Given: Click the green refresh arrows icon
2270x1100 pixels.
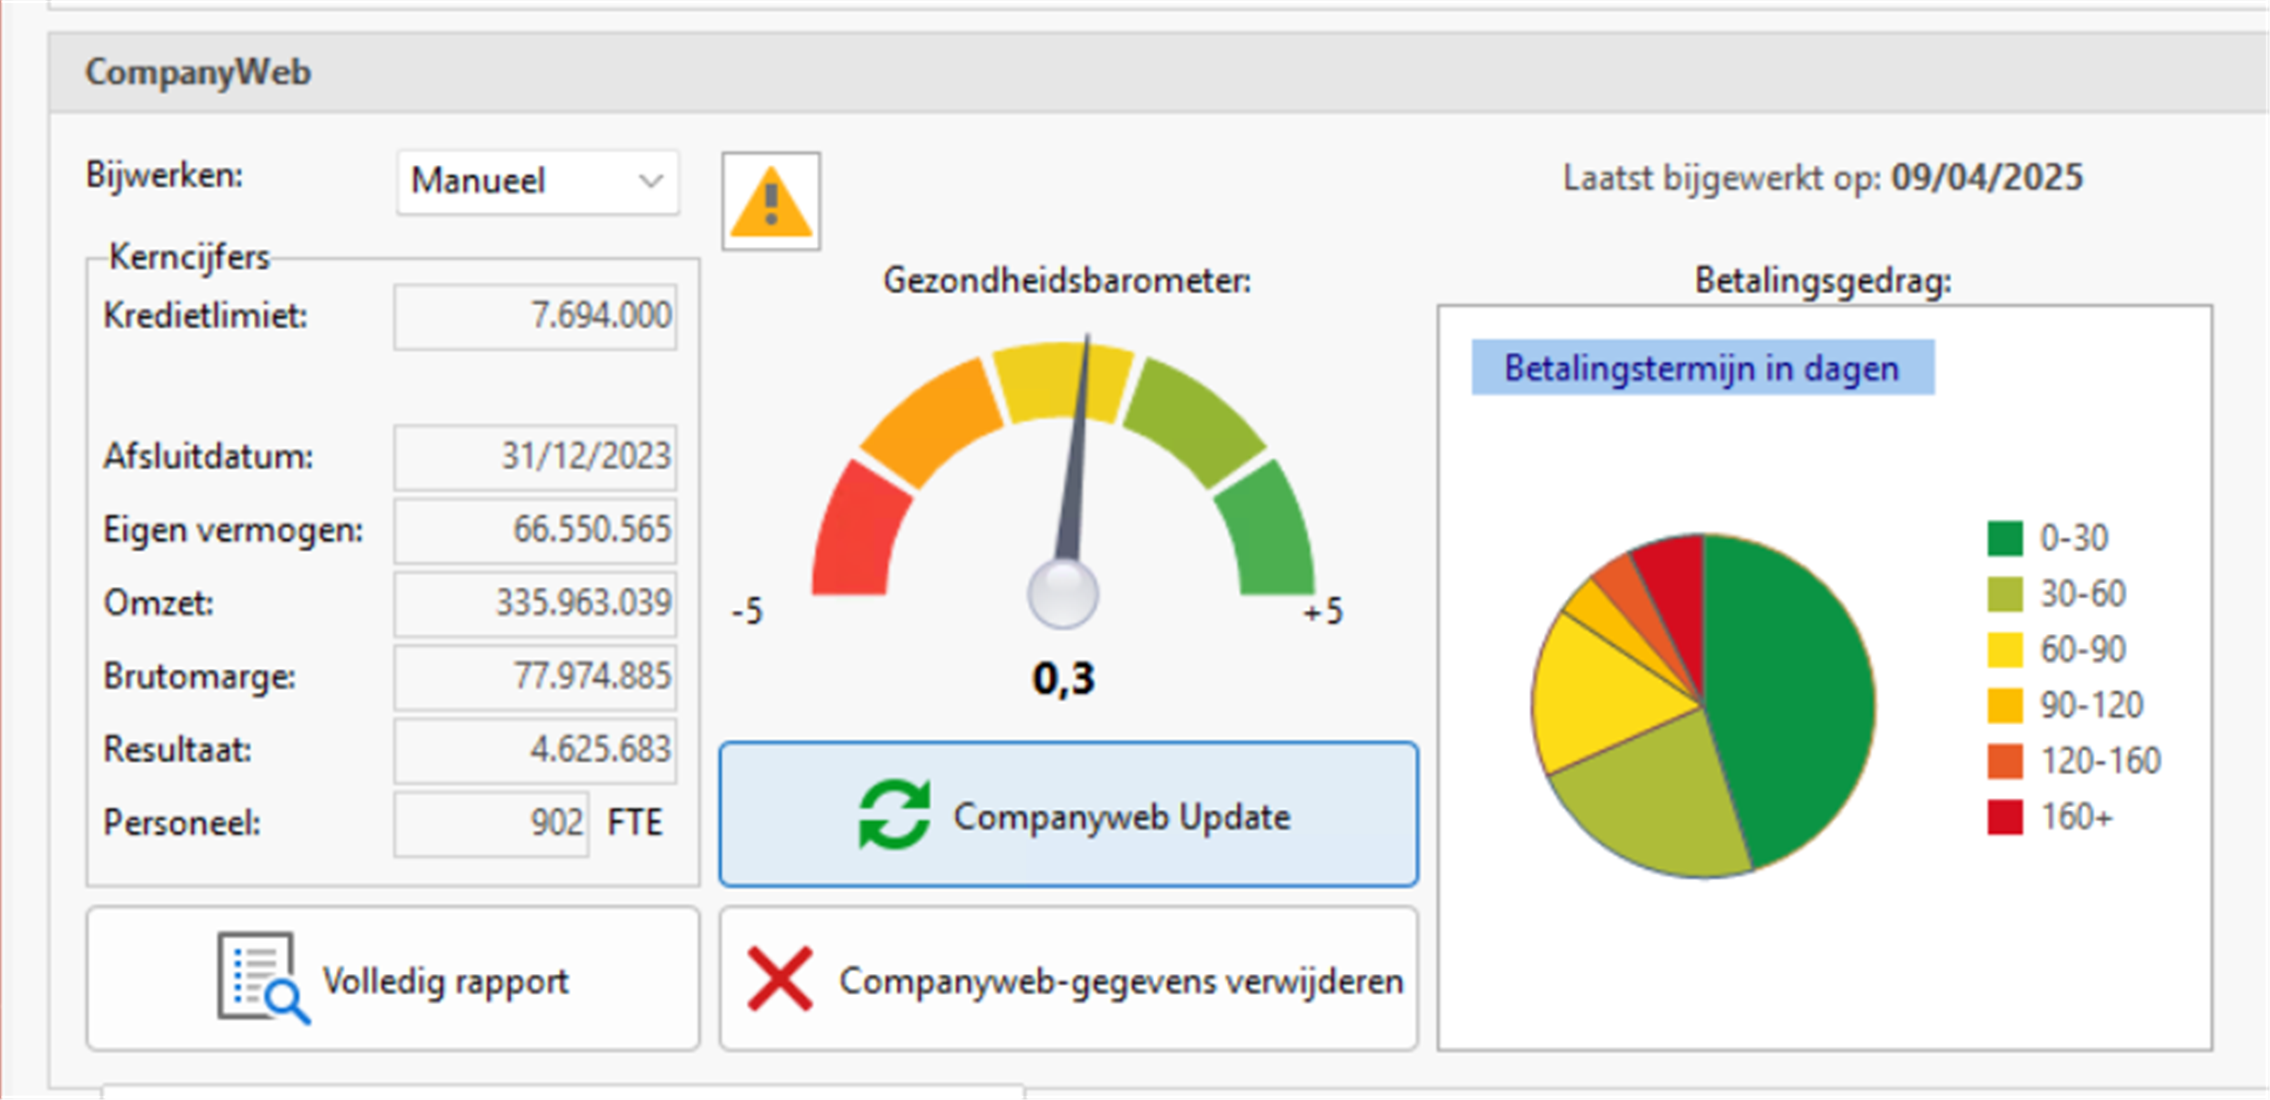Looking at the screenshot, I should coord(894,815).
